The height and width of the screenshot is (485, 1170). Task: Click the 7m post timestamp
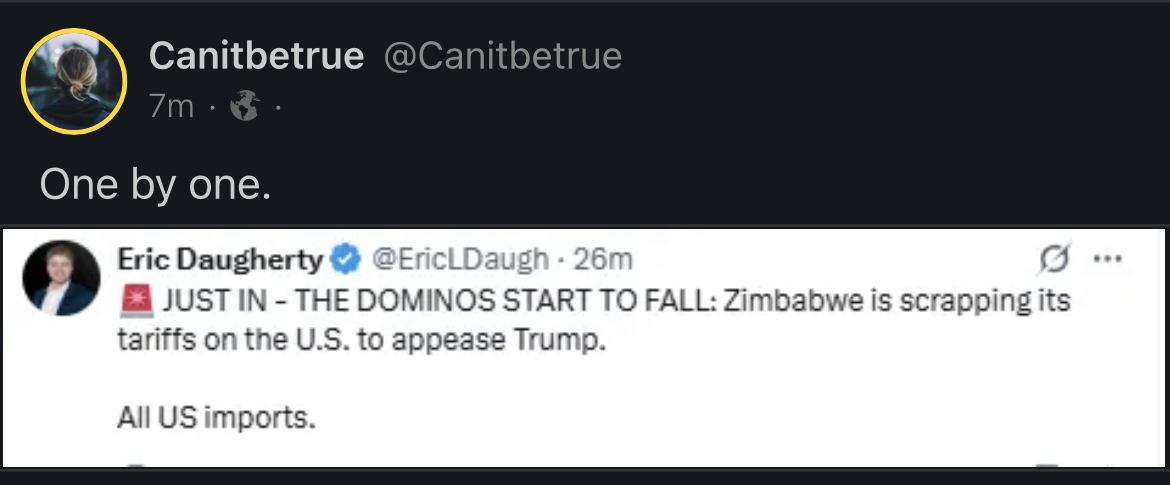coord(171,107)
